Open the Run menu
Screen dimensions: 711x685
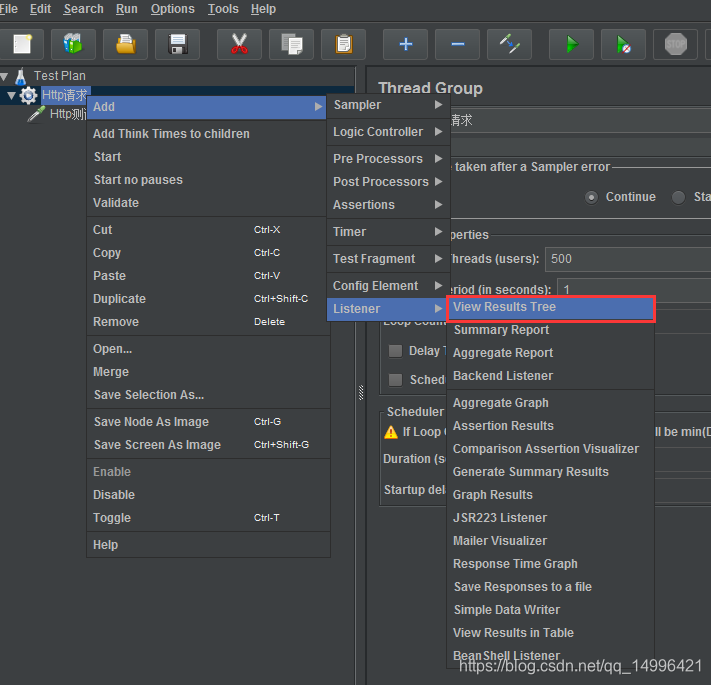click(127, 9)
